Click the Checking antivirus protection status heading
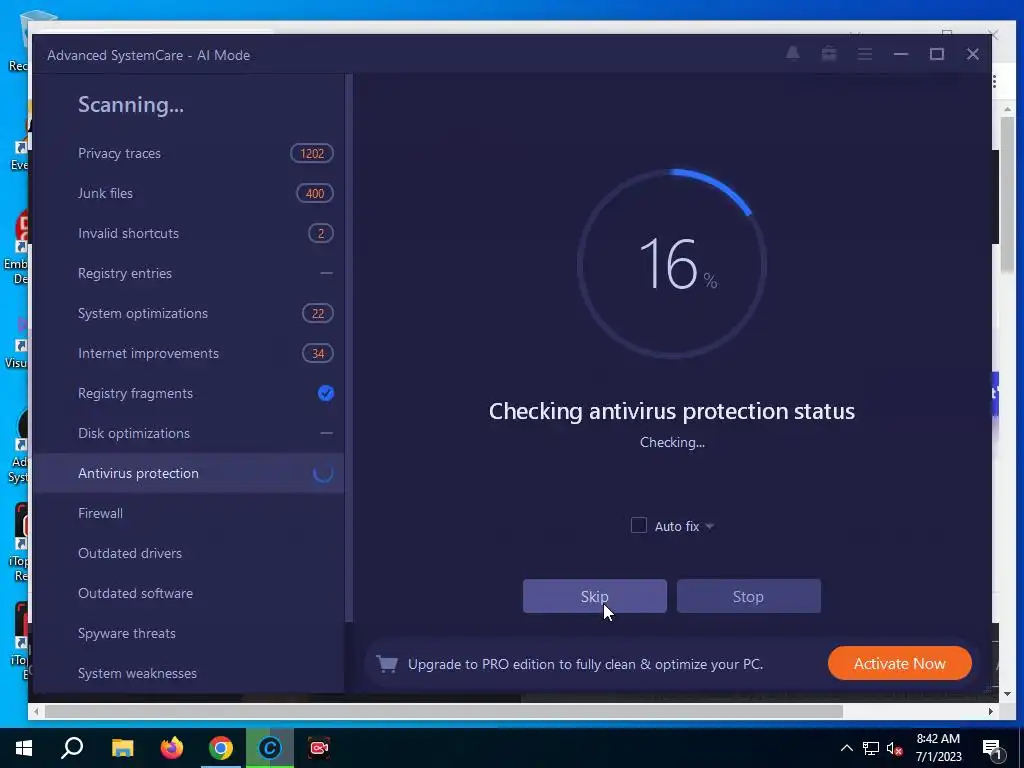Screen dimensions: 1024x768 (672, 411)
